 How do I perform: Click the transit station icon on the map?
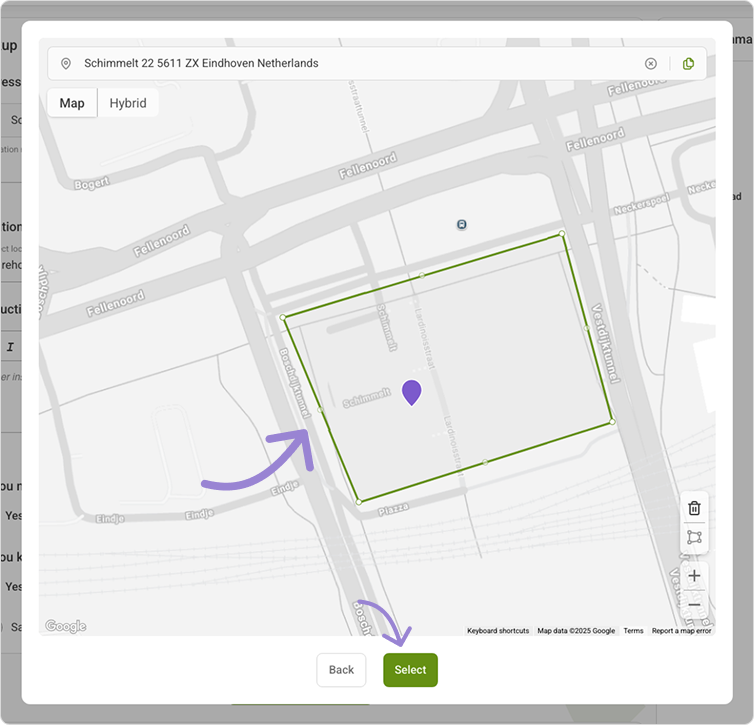(x=462, y=225)
